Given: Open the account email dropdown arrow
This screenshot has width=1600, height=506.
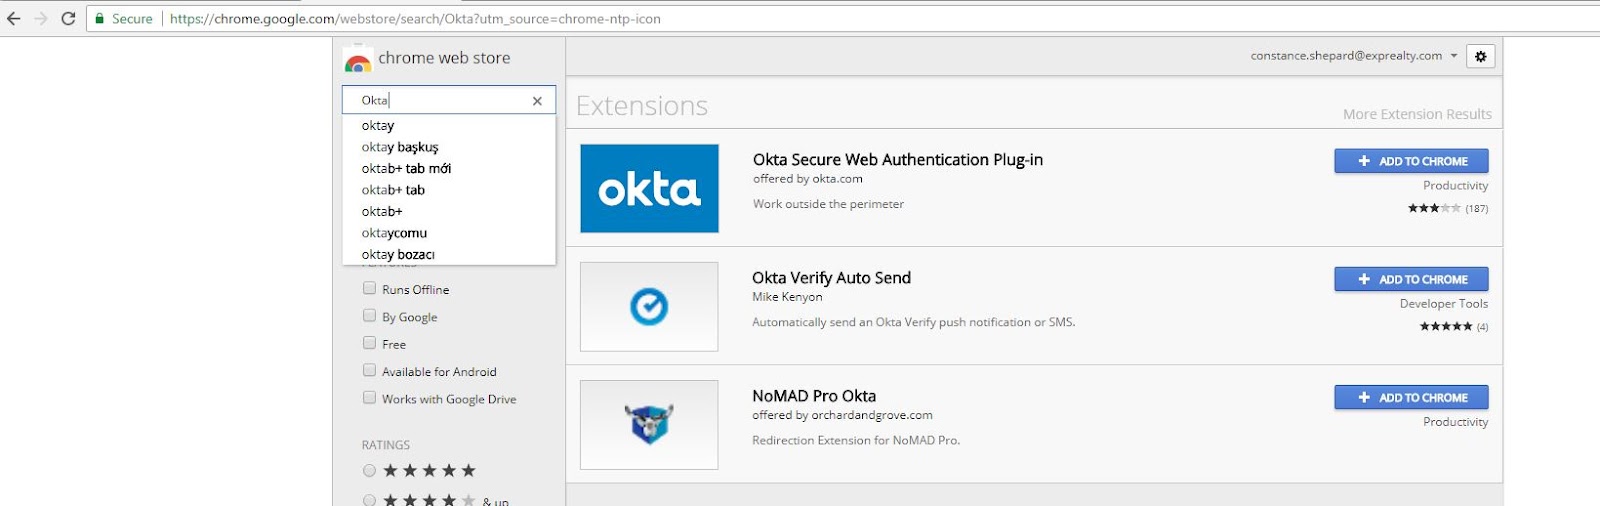Looking at the screenshot, I should pyautogui.click(x=1454, y=56).
